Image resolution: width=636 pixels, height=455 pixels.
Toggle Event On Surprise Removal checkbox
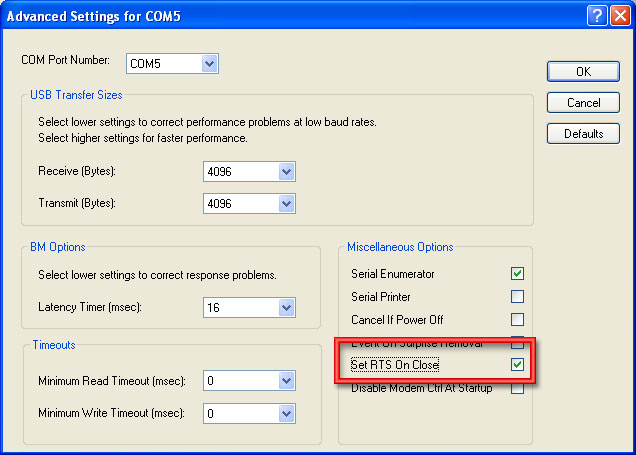517,343
